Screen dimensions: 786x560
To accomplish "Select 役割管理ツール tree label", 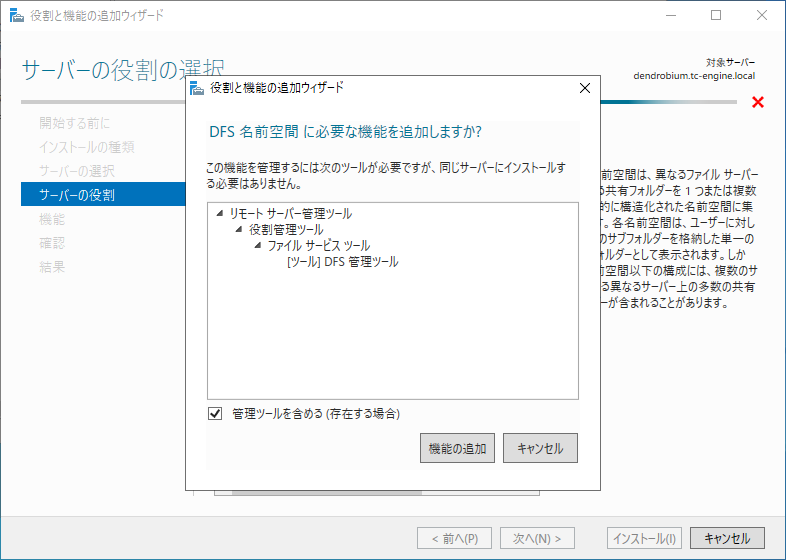I will point(286,230).
